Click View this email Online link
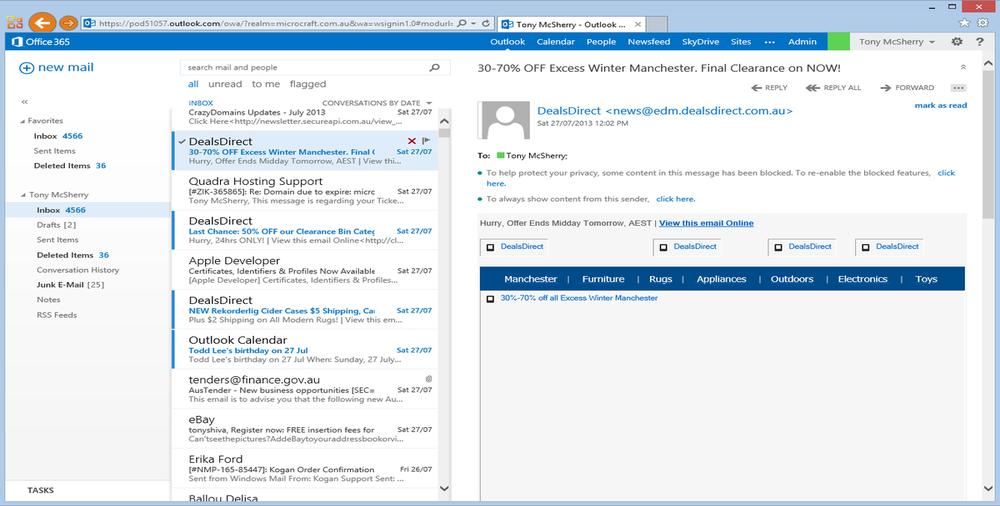This screenshot has width=1000, height=506. click(x=706, y=223)
